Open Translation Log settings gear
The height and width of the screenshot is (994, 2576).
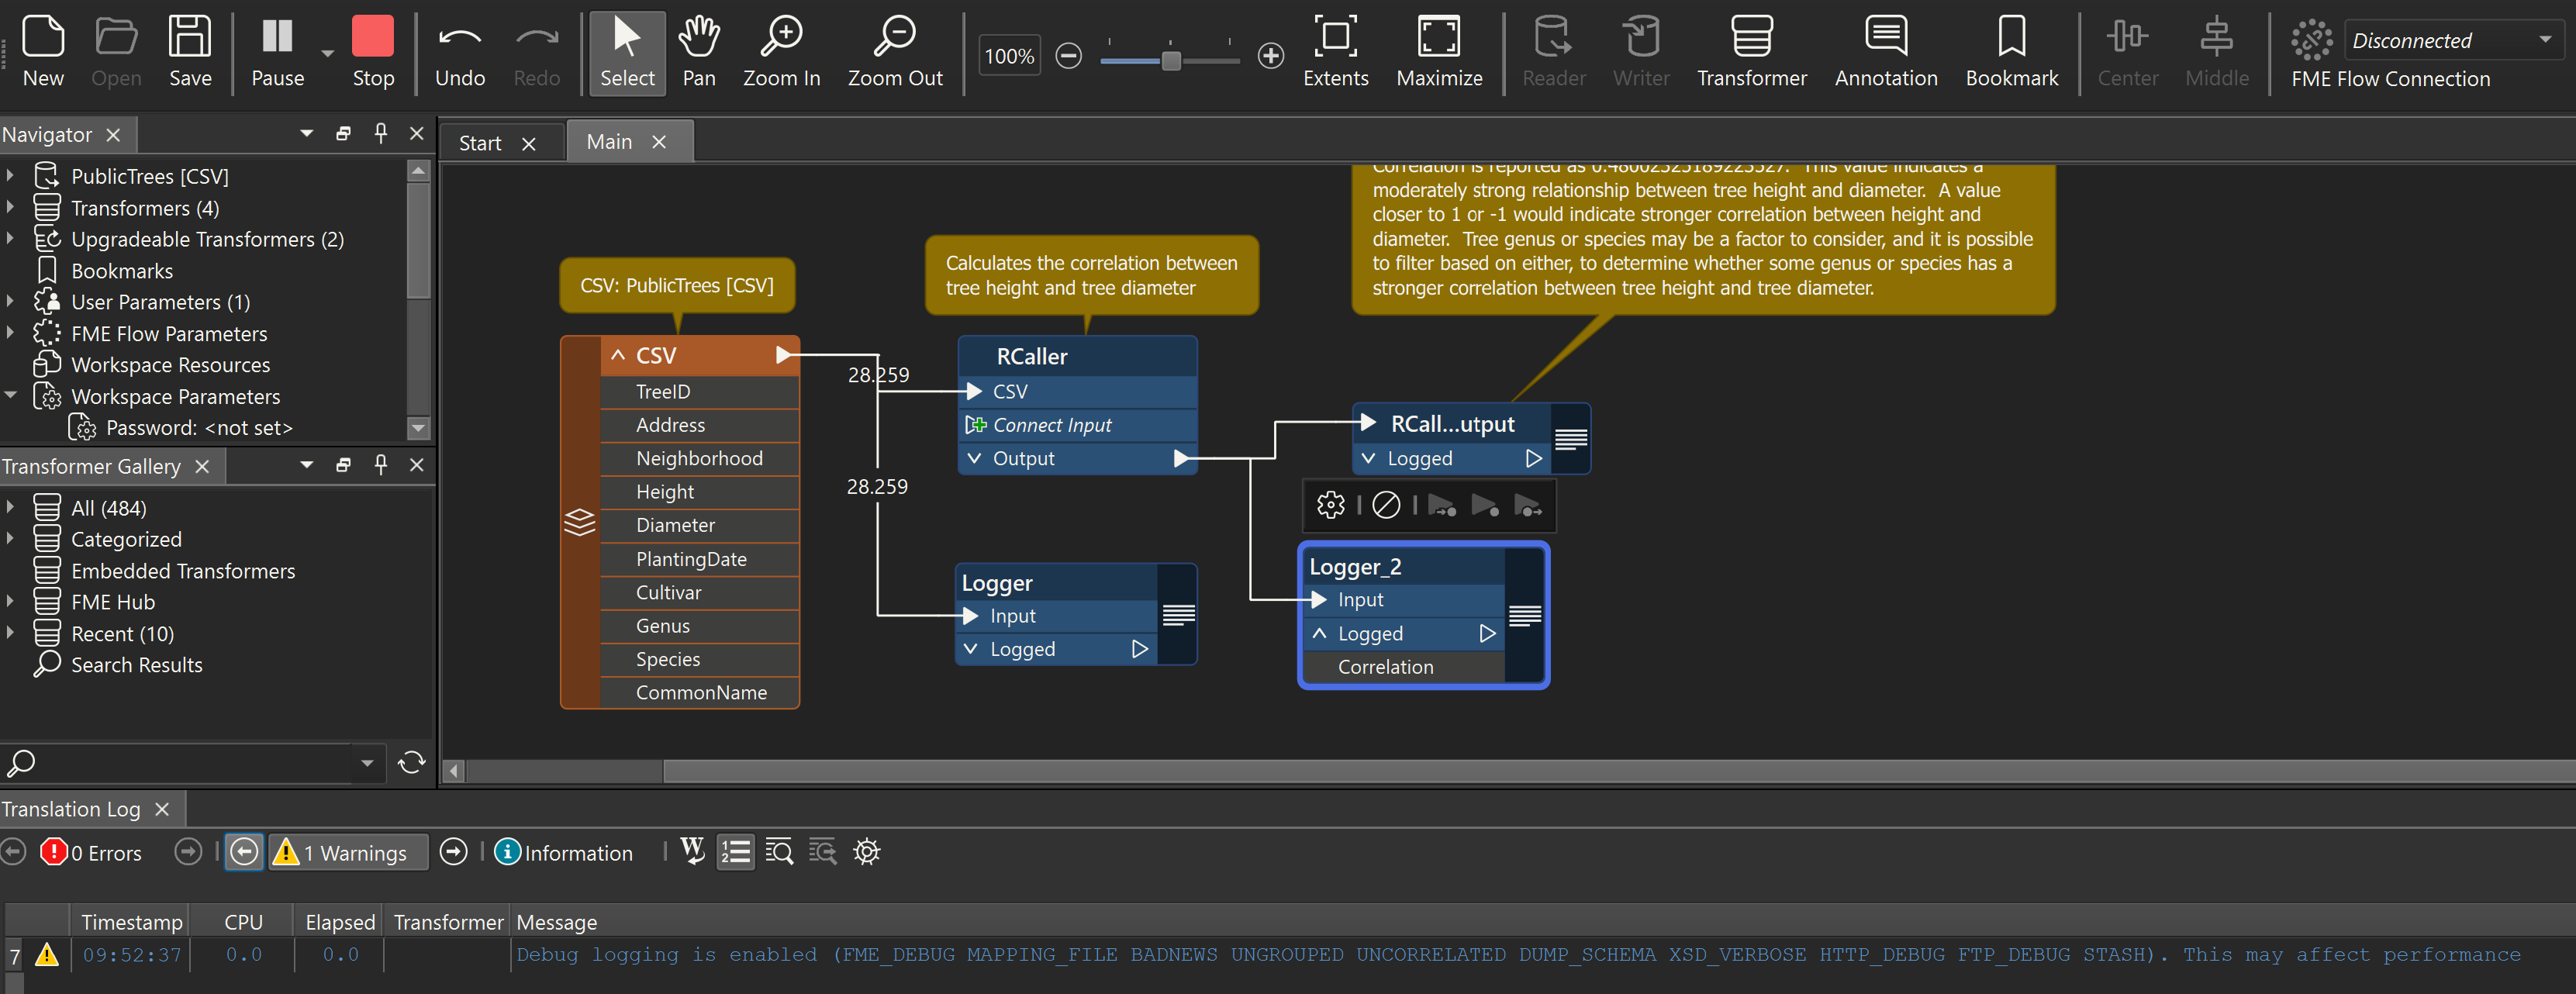coord(866,852)
